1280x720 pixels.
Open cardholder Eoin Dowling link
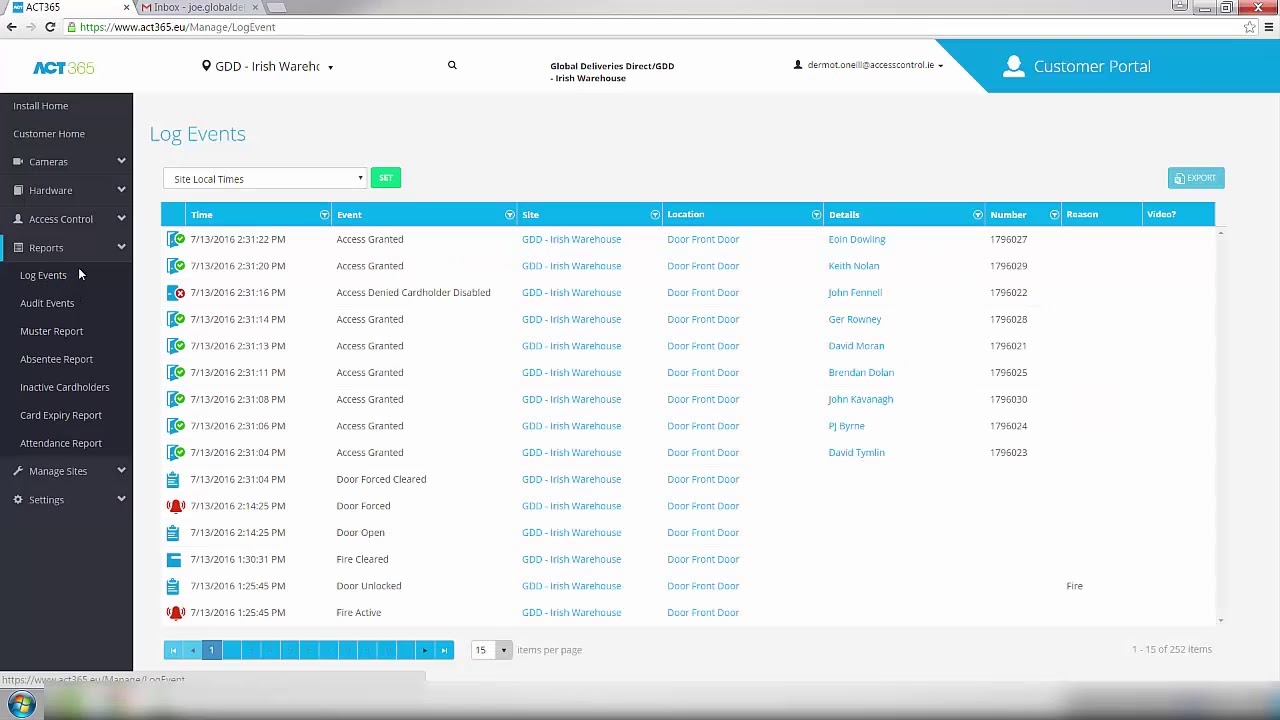(857, 239)
